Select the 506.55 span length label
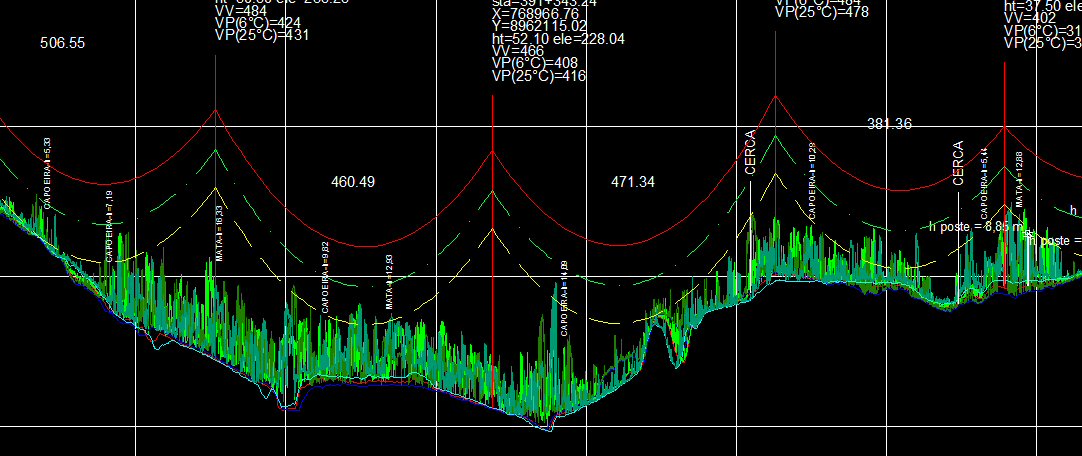Viewport: 1082px width, 456px height. click(63, 43)
